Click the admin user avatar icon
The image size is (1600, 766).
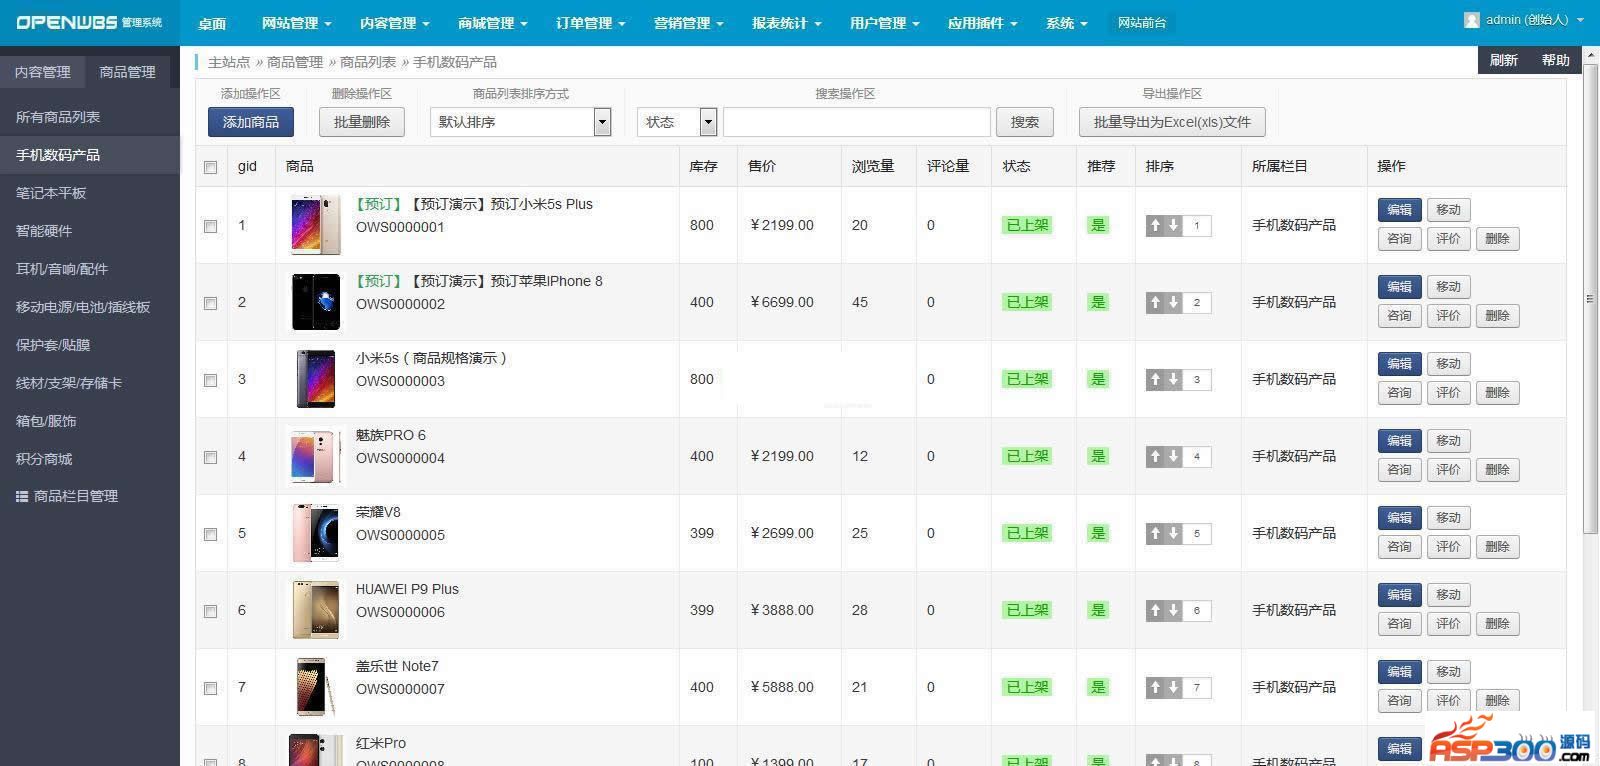[x=1471, y=20]
